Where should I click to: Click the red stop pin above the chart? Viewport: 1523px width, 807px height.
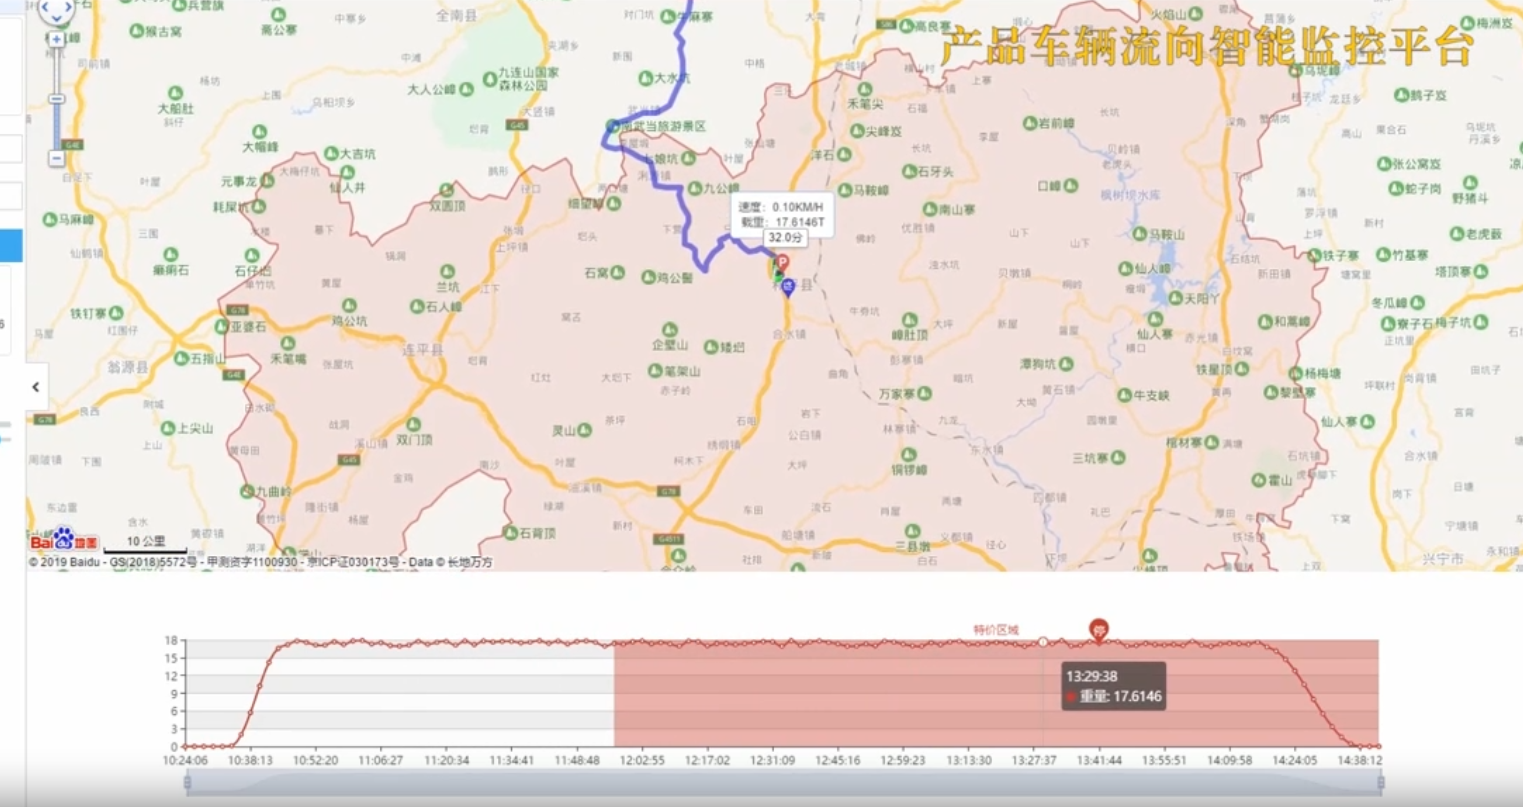click(x=1098, y=630)
